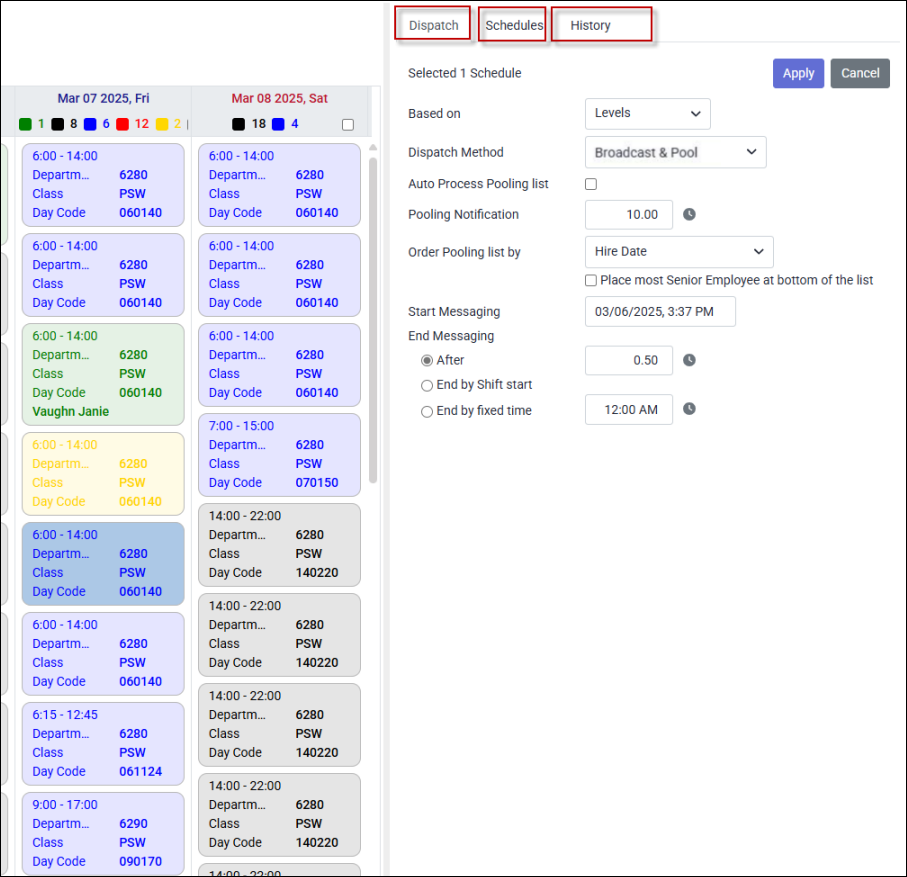Click the blue status swatch showing 6
The width and height of the screenshot is (907, 877).
(x=90, y=124)
